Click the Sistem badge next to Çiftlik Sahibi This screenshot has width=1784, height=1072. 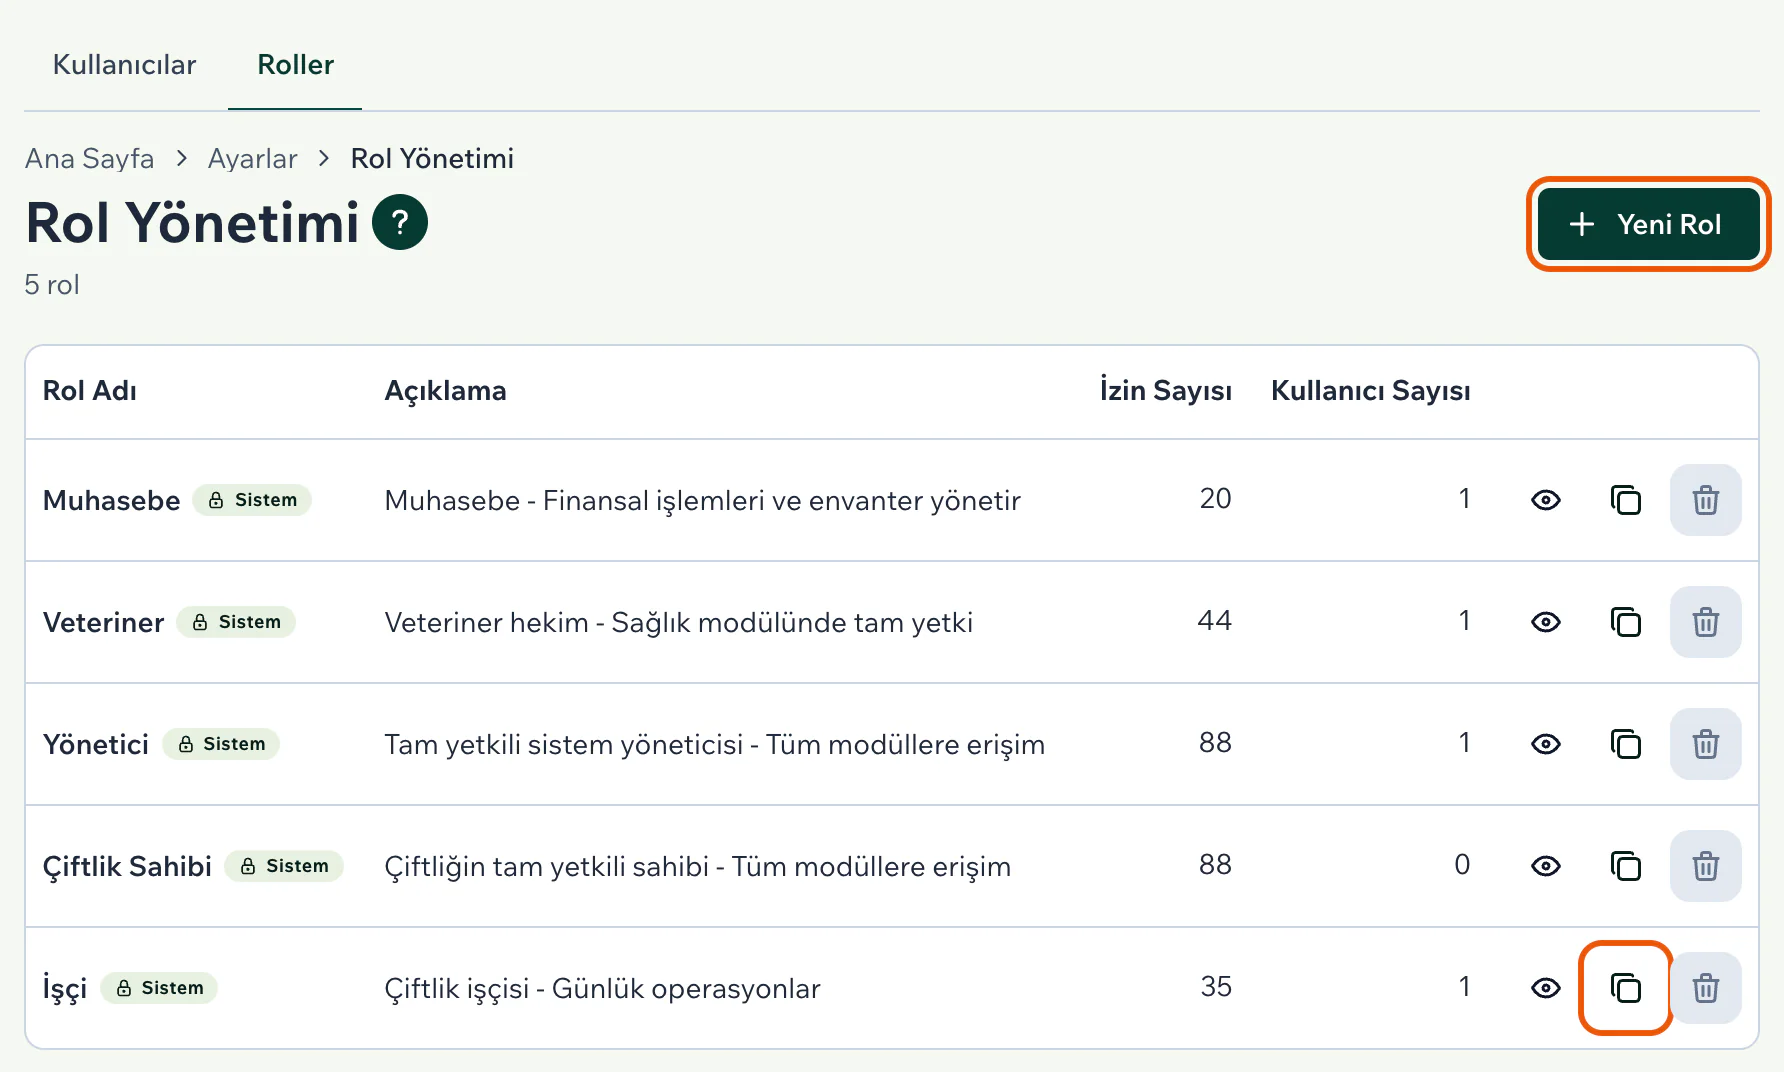tap(284, 866)
